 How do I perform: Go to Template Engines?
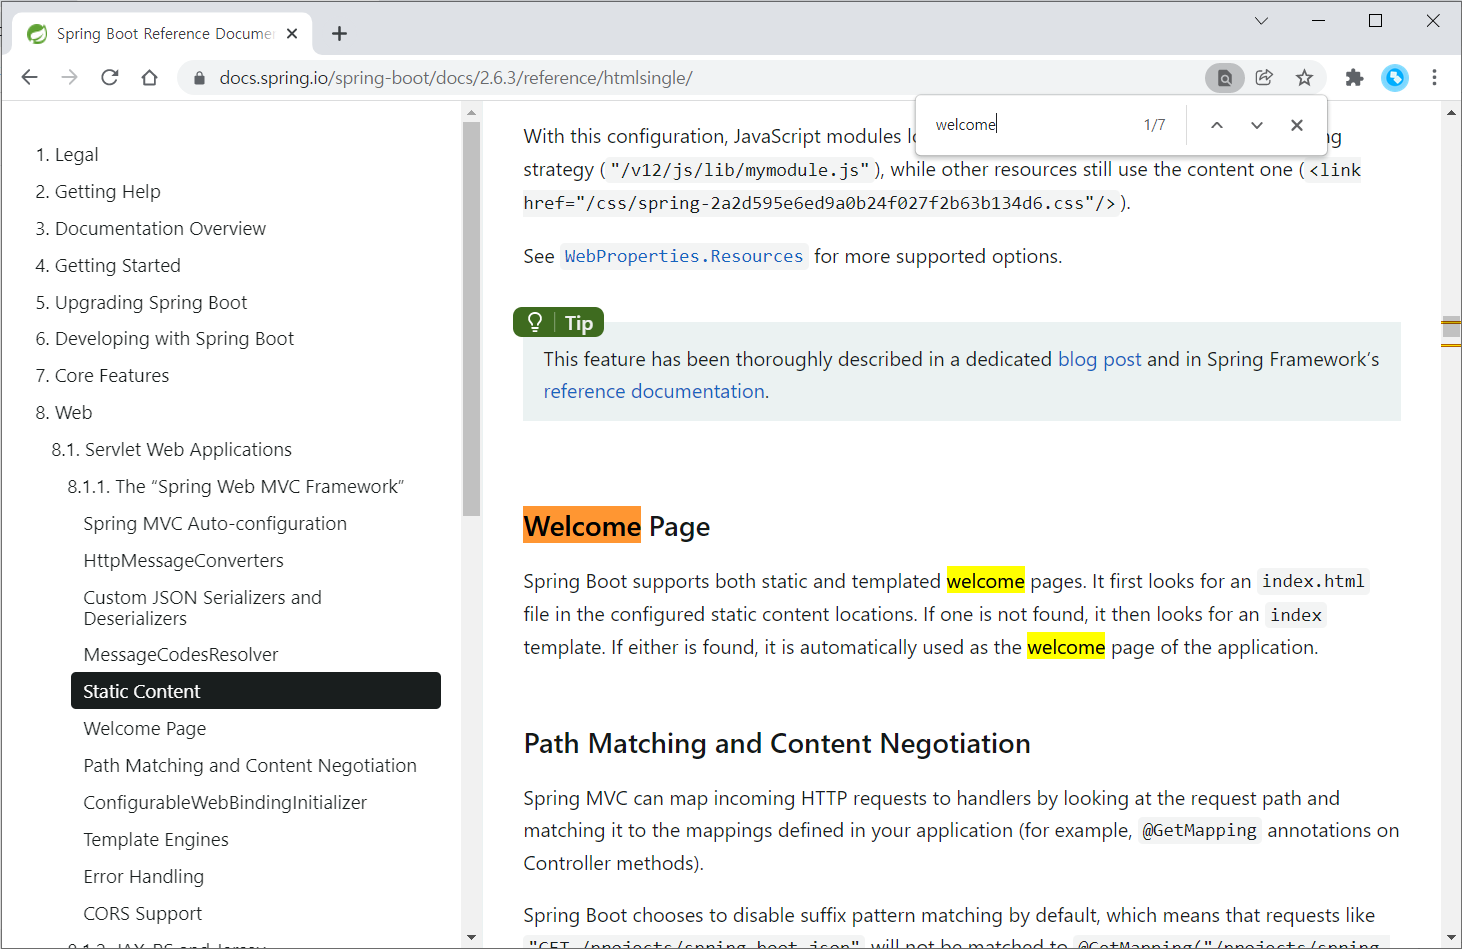pyautogui.click(x=156, y=840)
